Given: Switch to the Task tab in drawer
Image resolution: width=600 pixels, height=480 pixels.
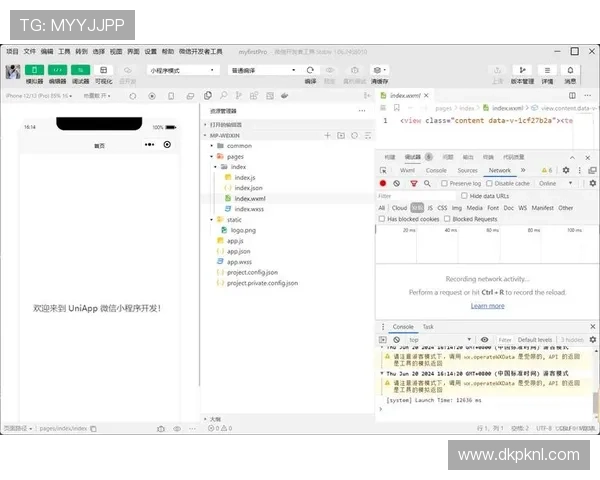Looking at the screenshot, I should pyautogui.click(x=428, y=327).
